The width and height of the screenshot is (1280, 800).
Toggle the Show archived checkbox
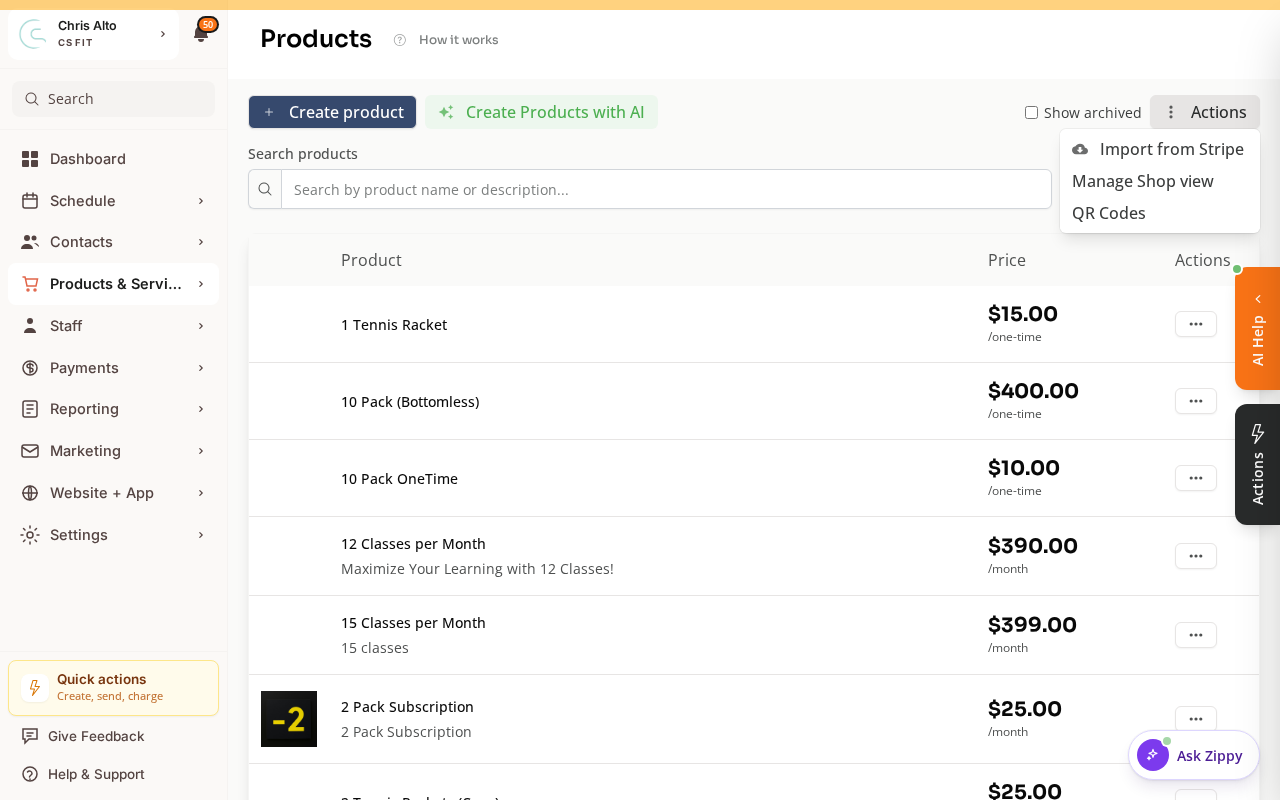(x=1031, y=113)
